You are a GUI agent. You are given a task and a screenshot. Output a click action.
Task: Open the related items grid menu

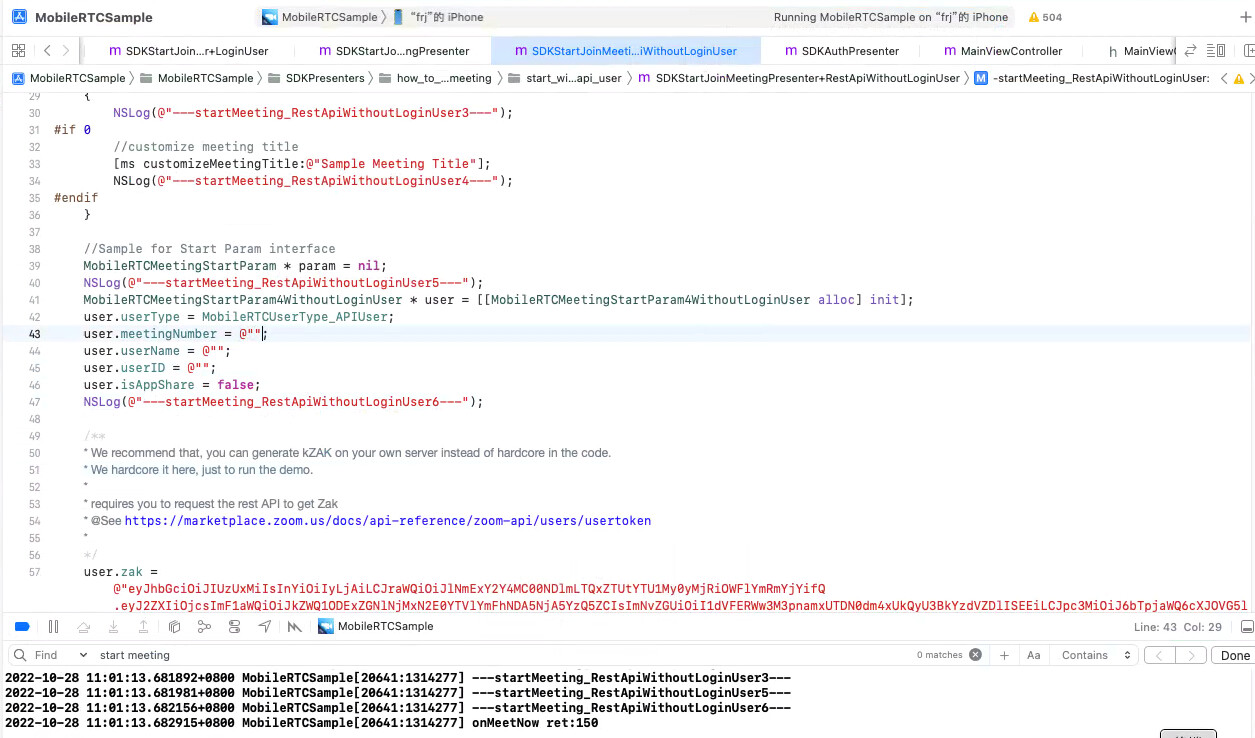(x=19, y=50)
